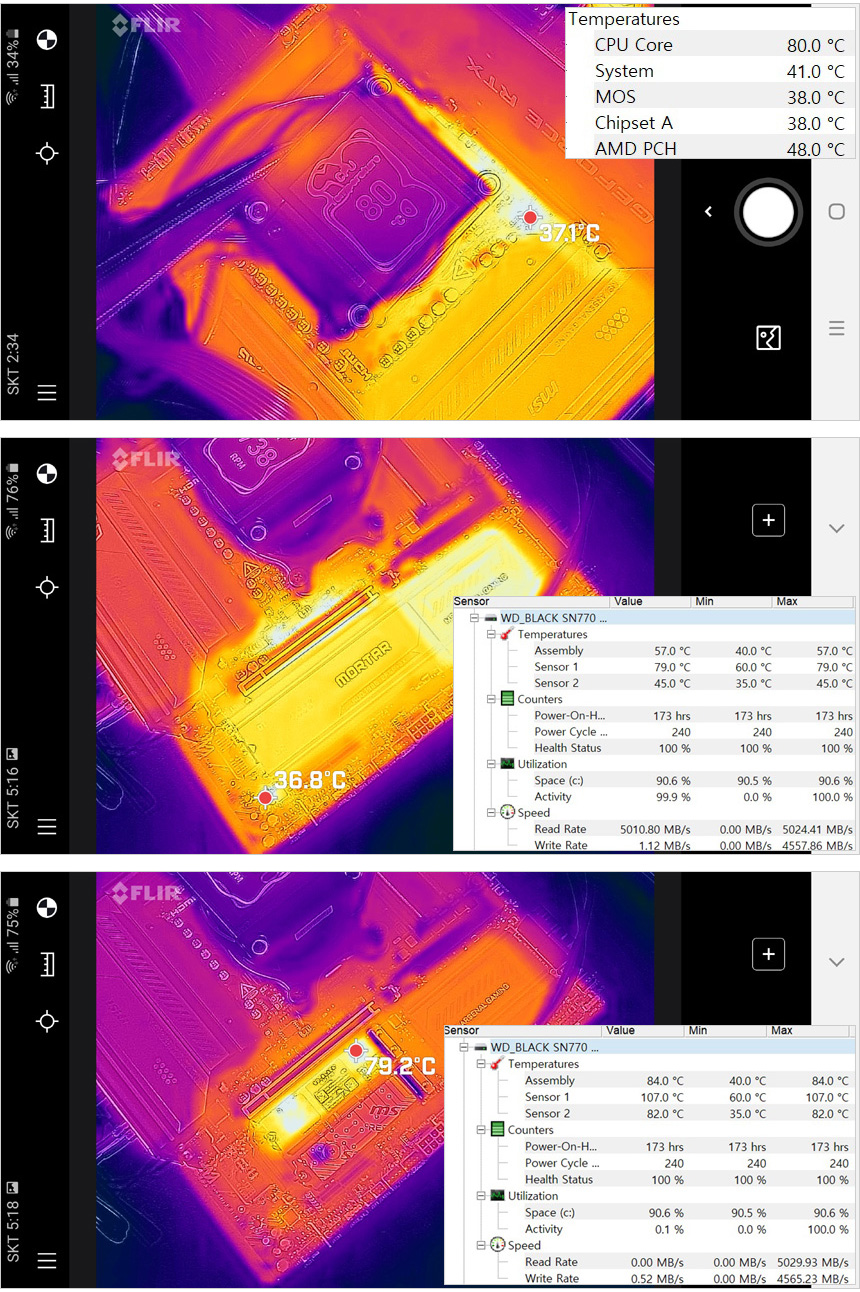Collapse Speed node showing 5010.80 MB/s Read Rate
This screenshot has height=1292, width=860.
pos(491,813)
